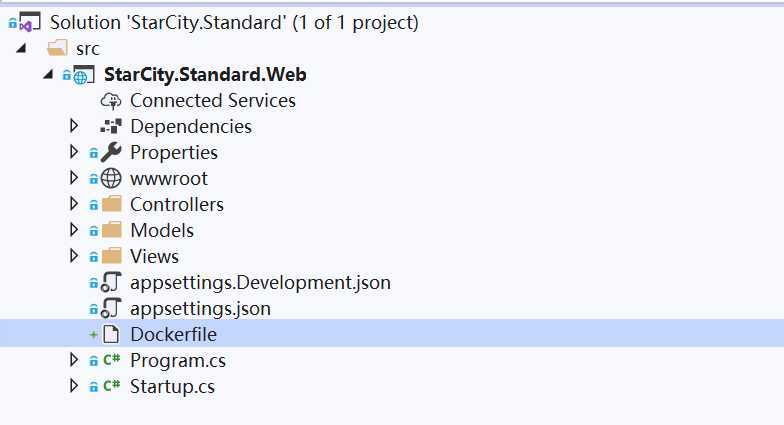Click the Visual Studio solution icon
The width and height of the screenshot is (784, 425).
pyautogui.click(x=29, y=22)
